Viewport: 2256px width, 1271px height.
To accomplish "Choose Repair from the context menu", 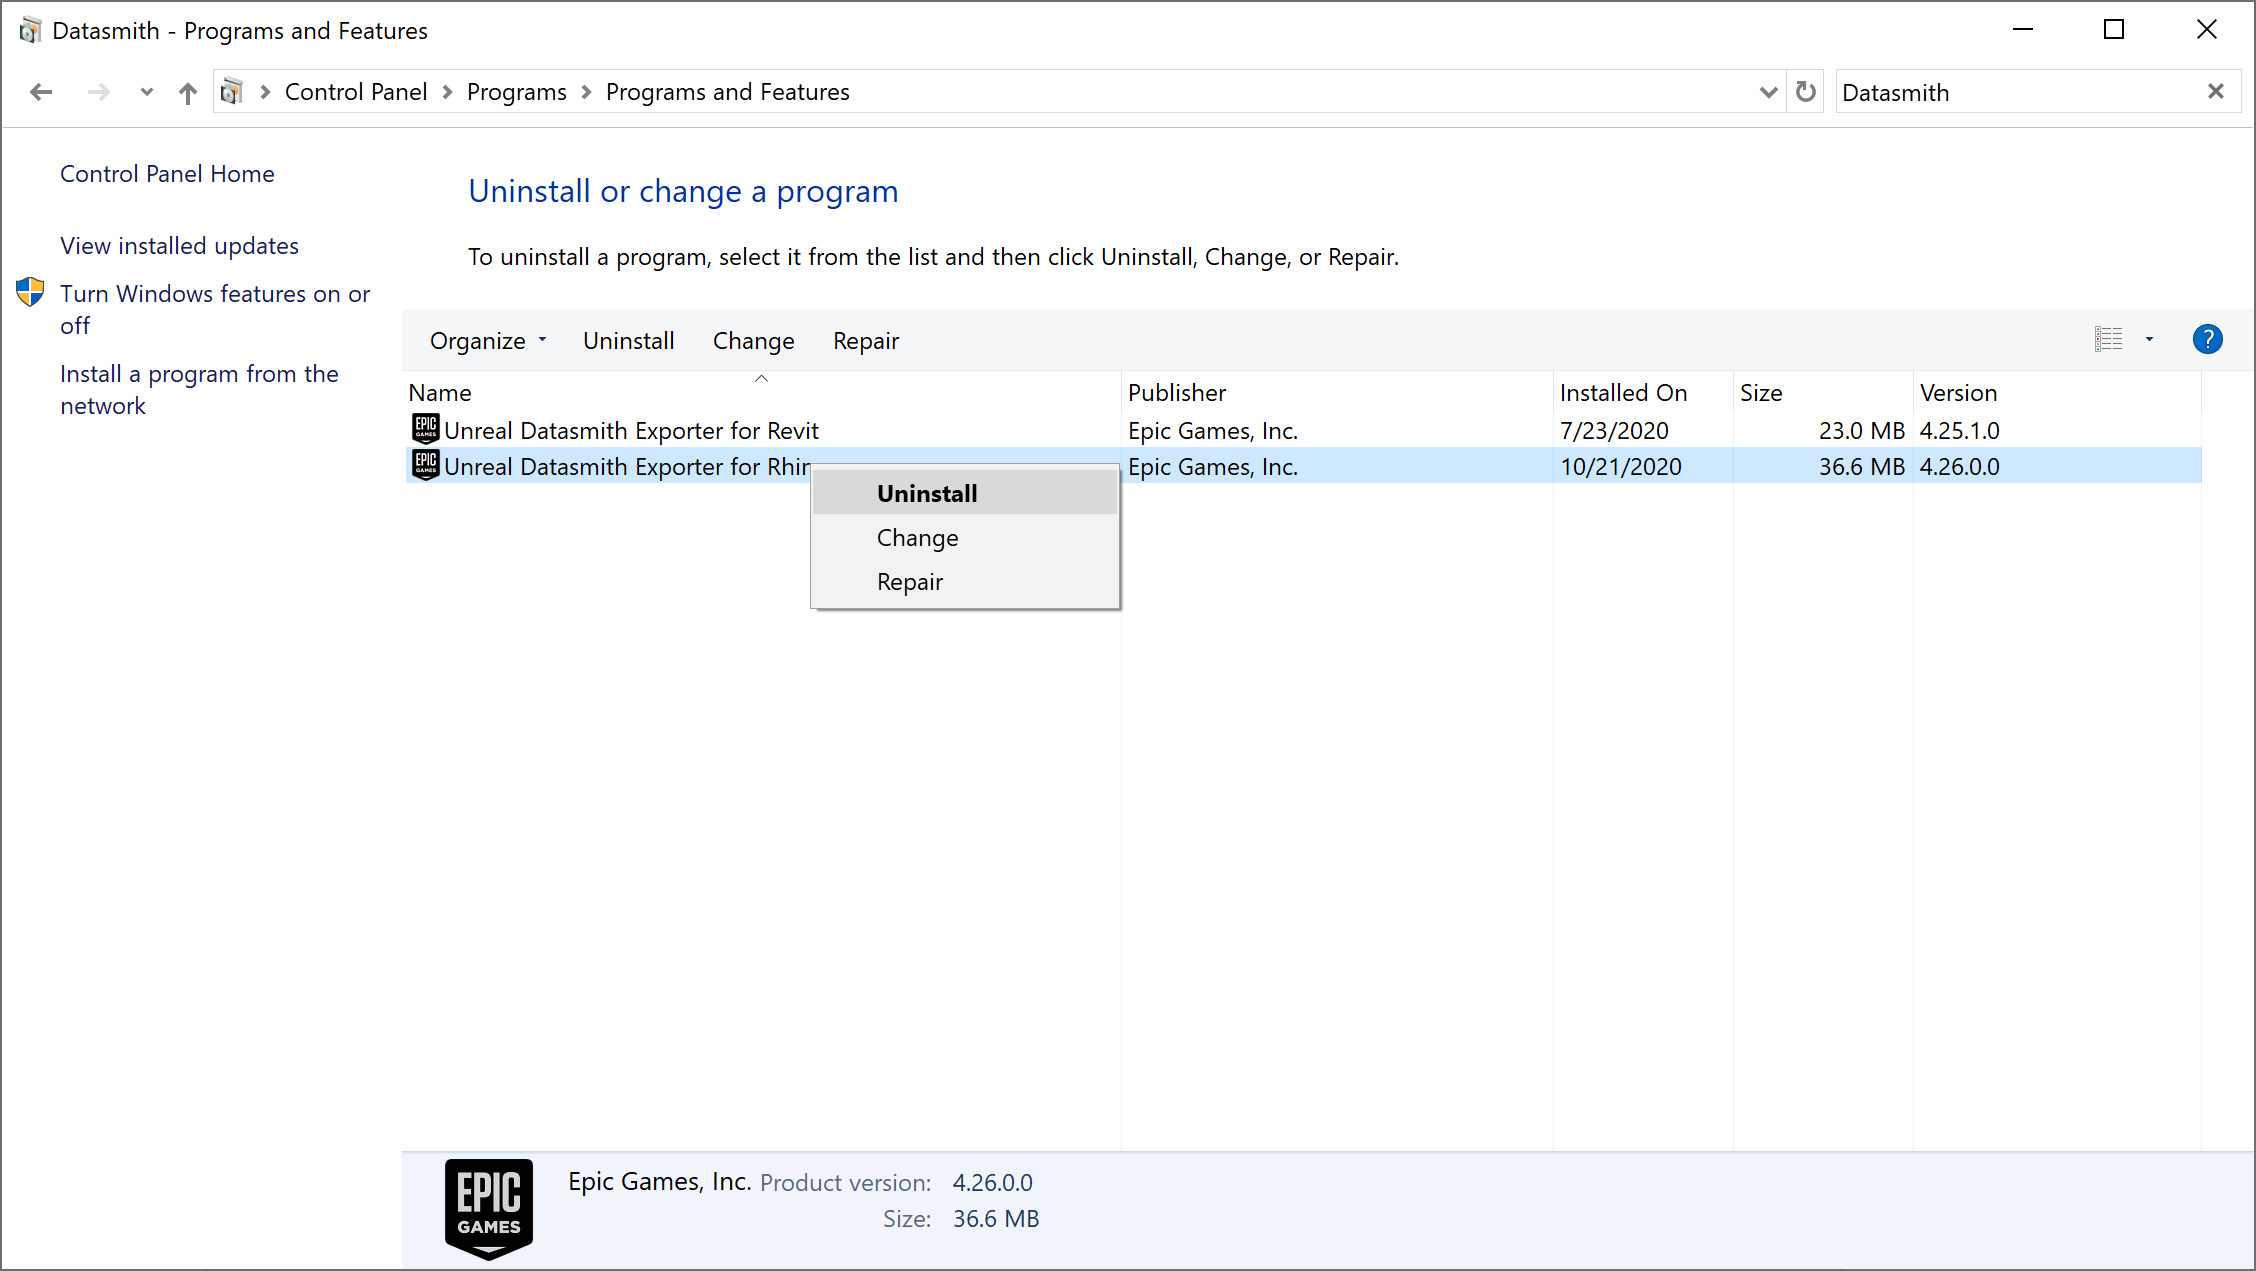I will (909, 582).
